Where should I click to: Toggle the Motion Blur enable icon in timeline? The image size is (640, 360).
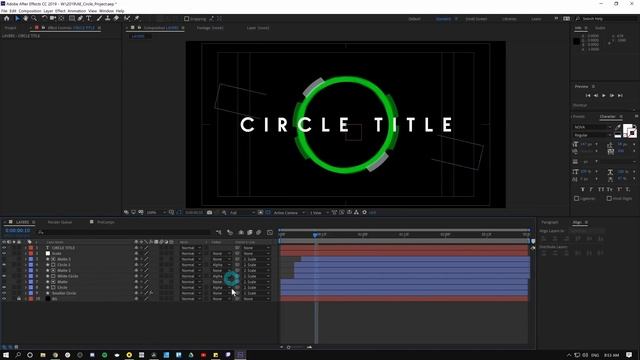pos(259,232)
